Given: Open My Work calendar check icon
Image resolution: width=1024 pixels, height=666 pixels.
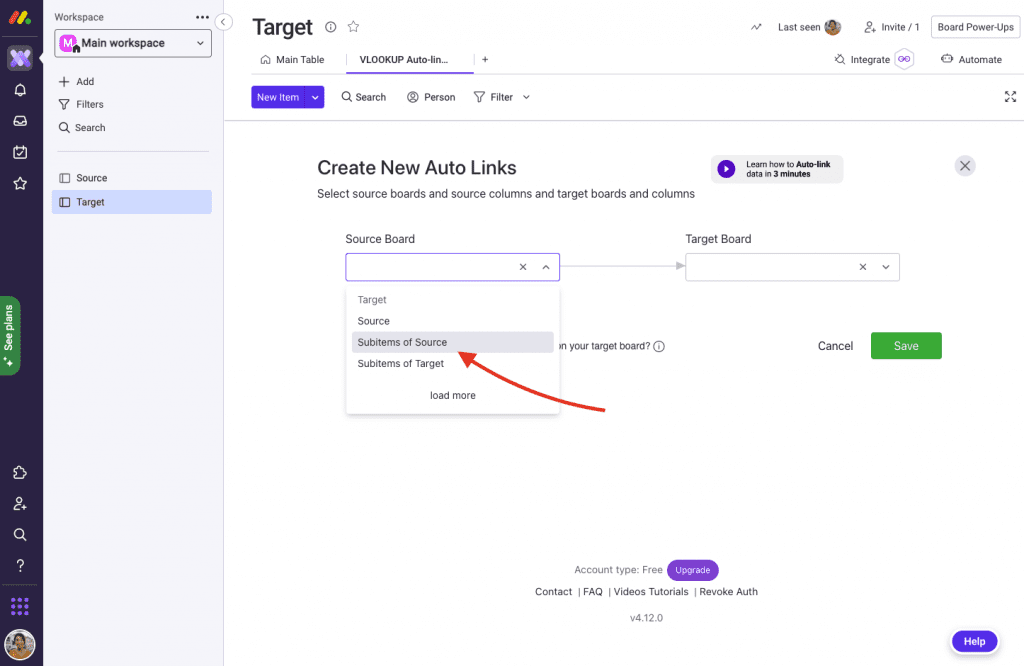Looking at the screenshot, I should (20, 152).
